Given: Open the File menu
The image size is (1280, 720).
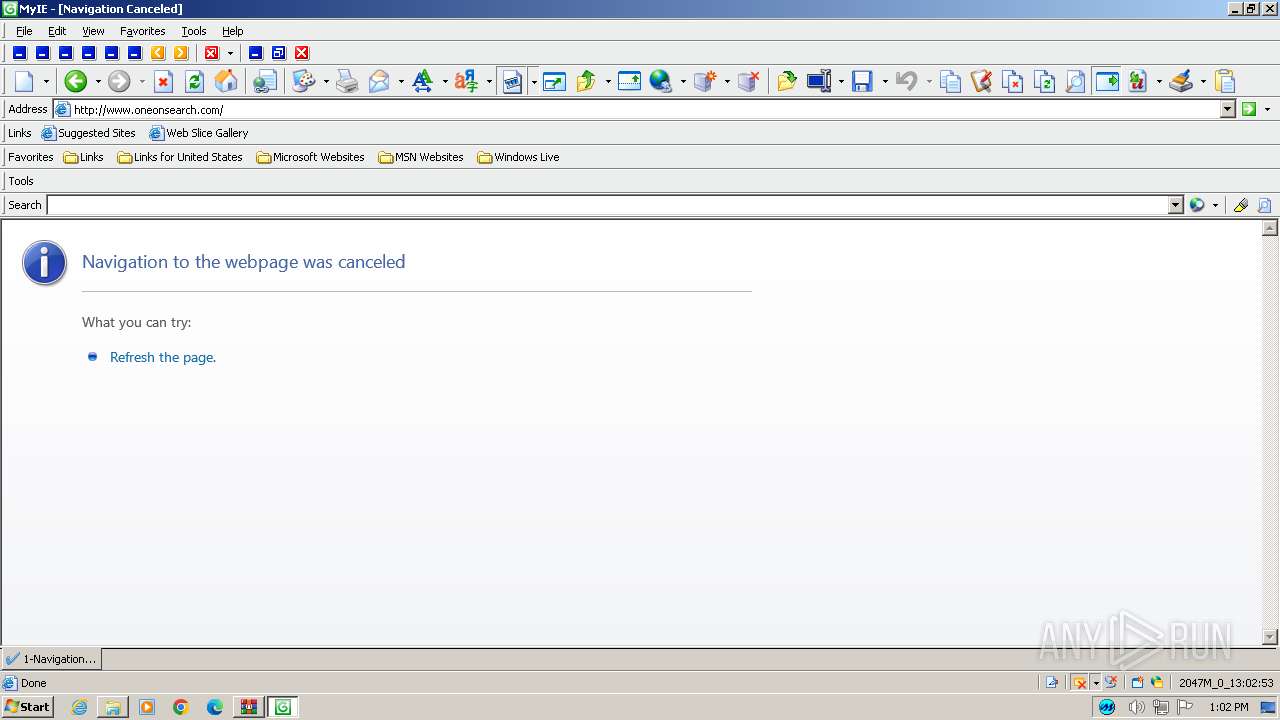Looking at the screenshot, I should coord(24,31).
